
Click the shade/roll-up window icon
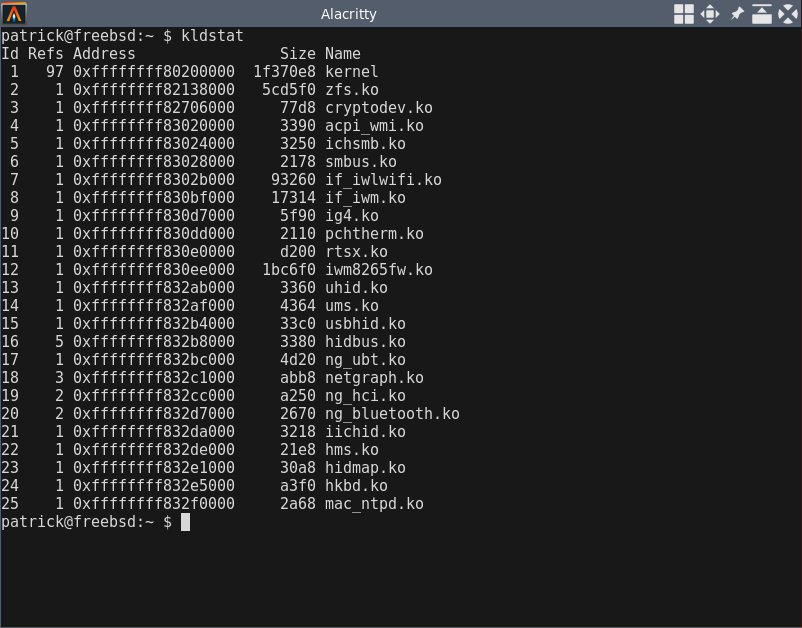(x=762, y=14)
